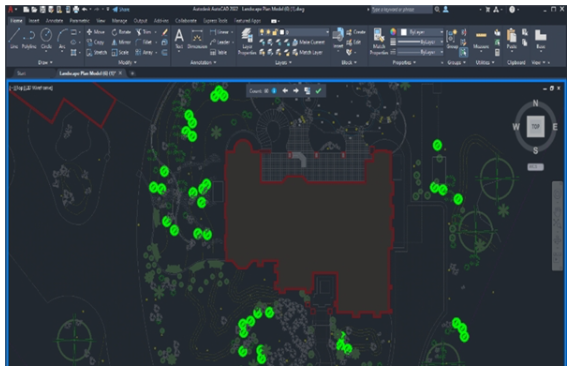Open the ByLayer linetype dropdown
This screenshot has width=571, height=369.
coord(421,52)
